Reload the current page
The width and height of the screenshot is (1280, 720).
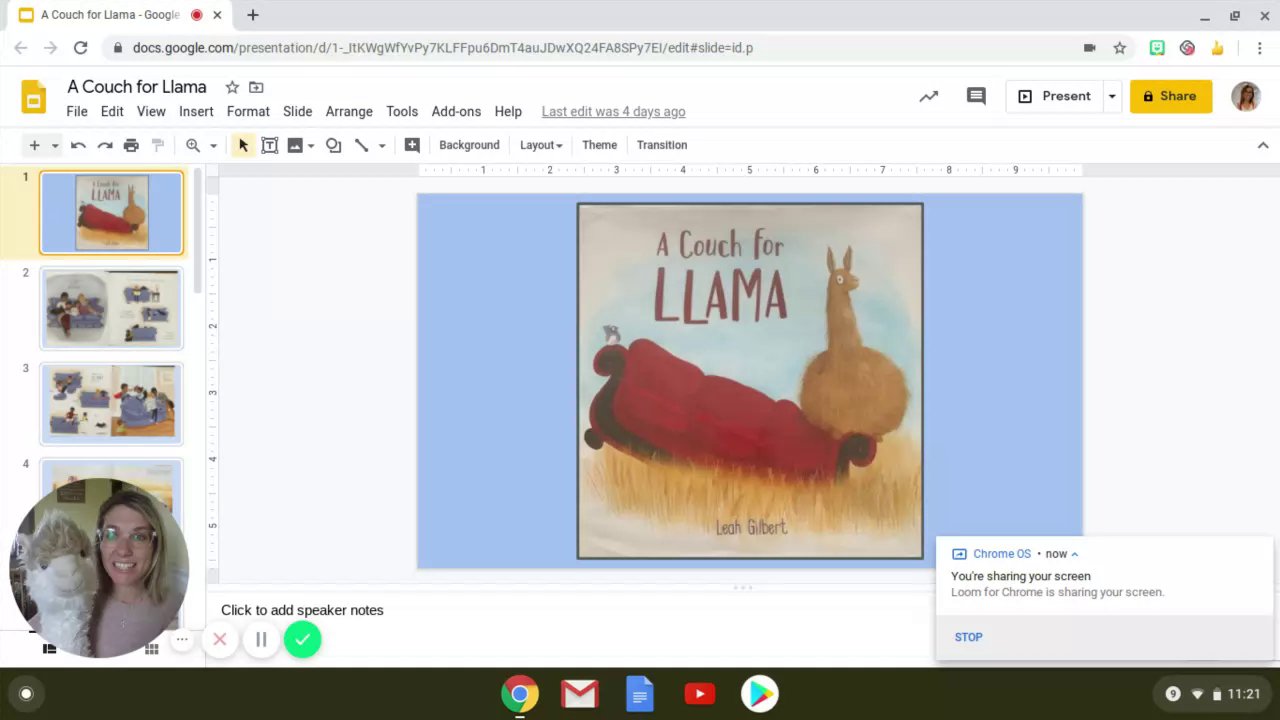point(81,47)
